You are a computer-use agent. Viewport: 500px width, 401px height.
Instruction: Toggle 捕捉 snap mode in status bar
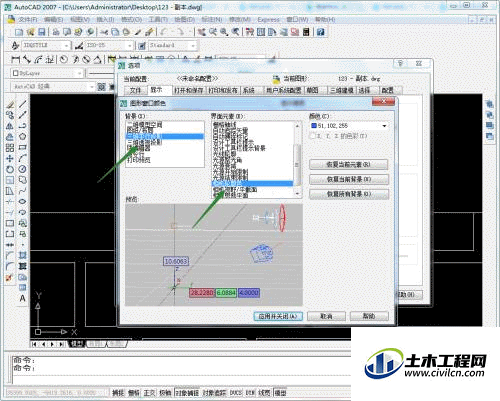118,393
